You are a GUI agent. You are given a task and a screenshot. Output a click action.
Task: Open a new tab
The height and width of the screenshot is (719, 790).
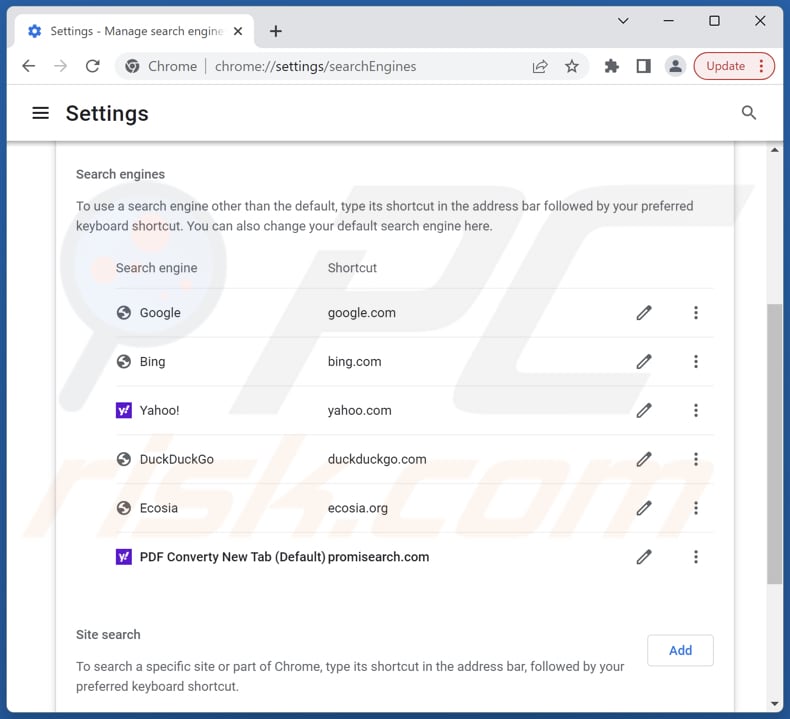(276, 31)
